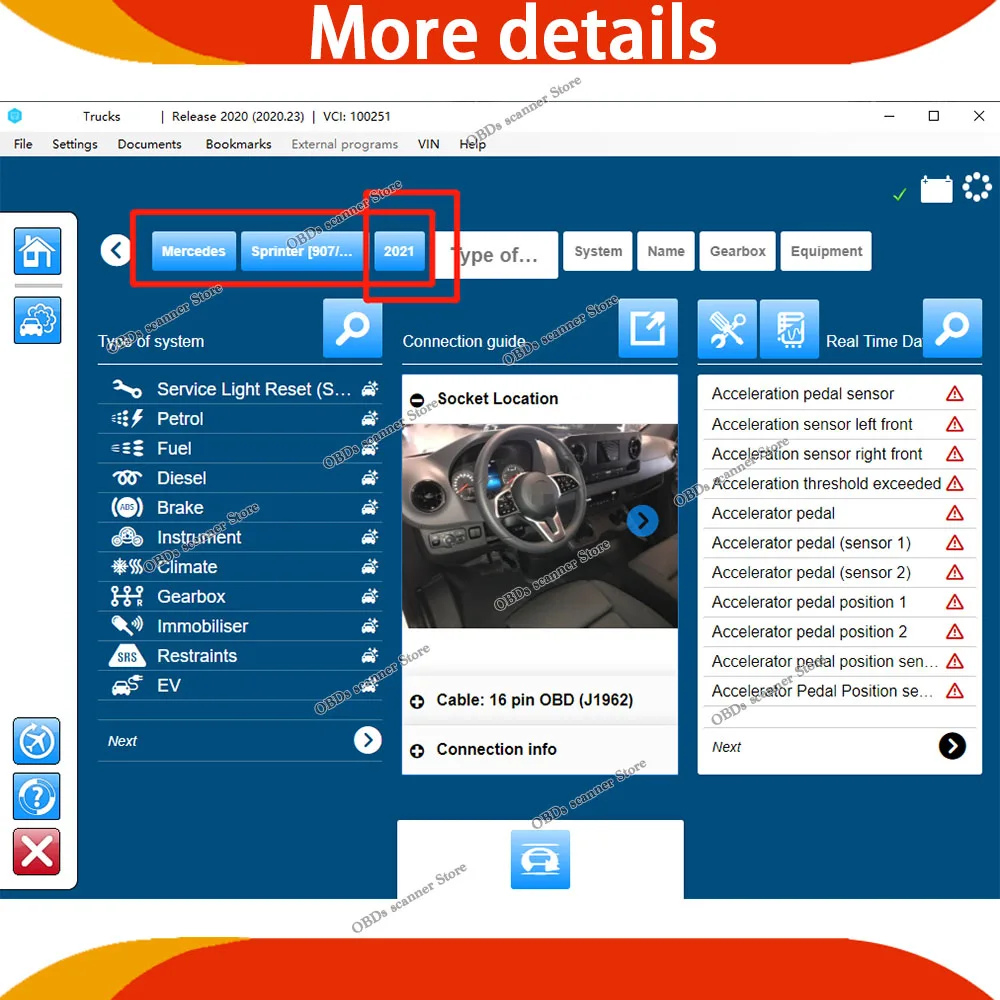Search the Real Time Data list
The image size is (1000, 1000).
[953, 328]
